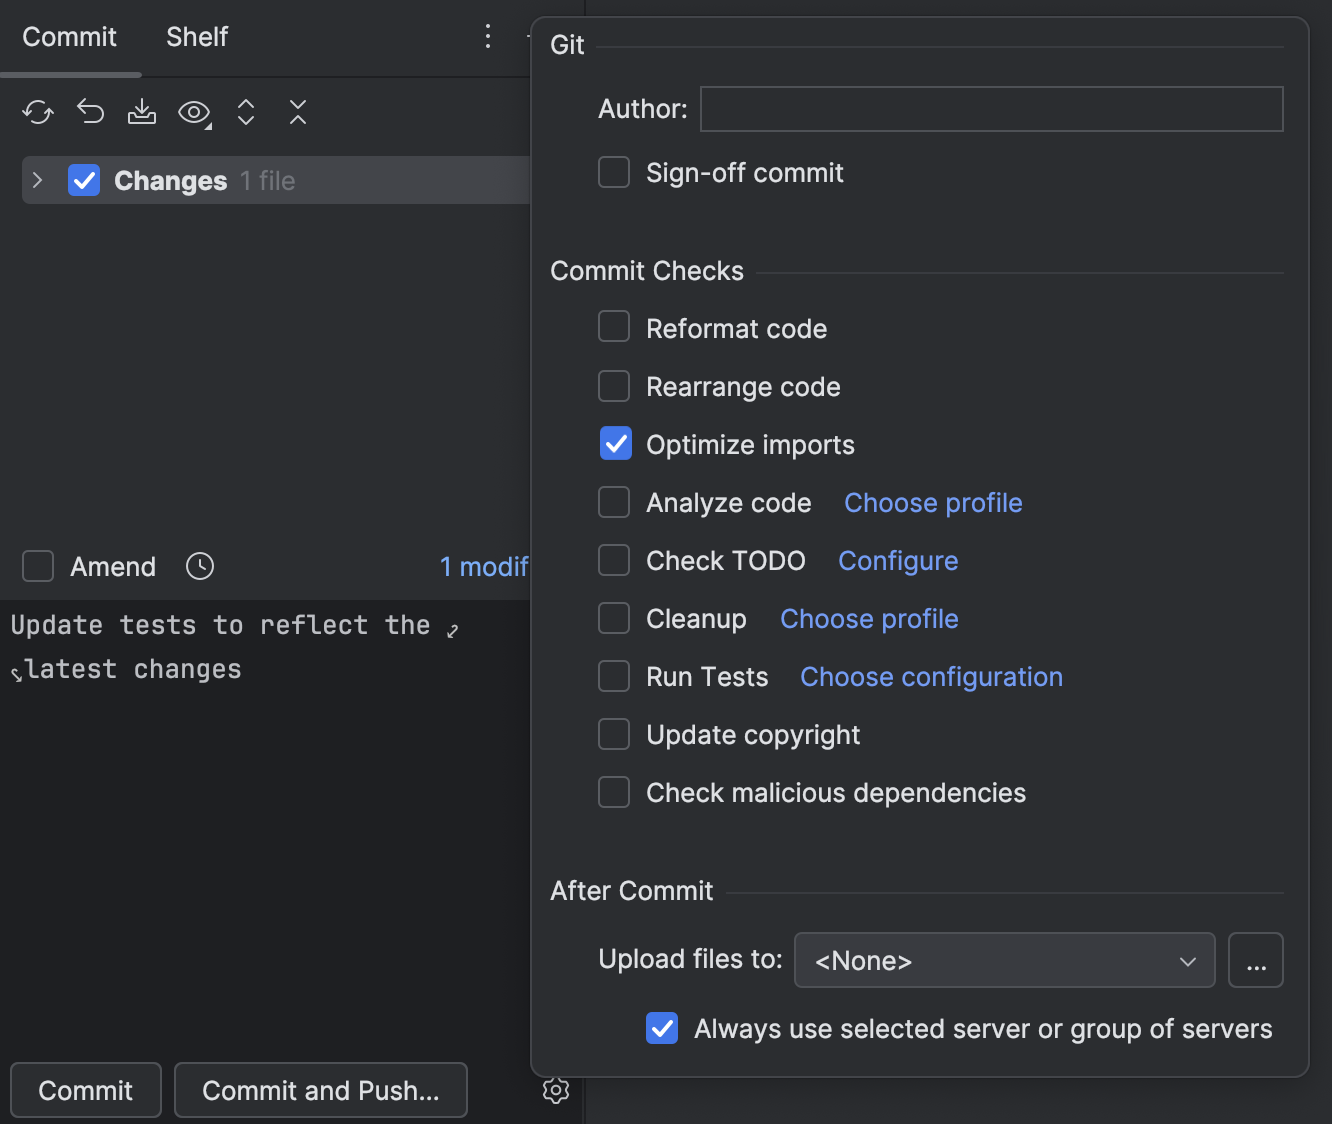Click the ellipsis button beside the upload dropdown
The height and width of the screenshot is (1124, 1332).
1255,960
